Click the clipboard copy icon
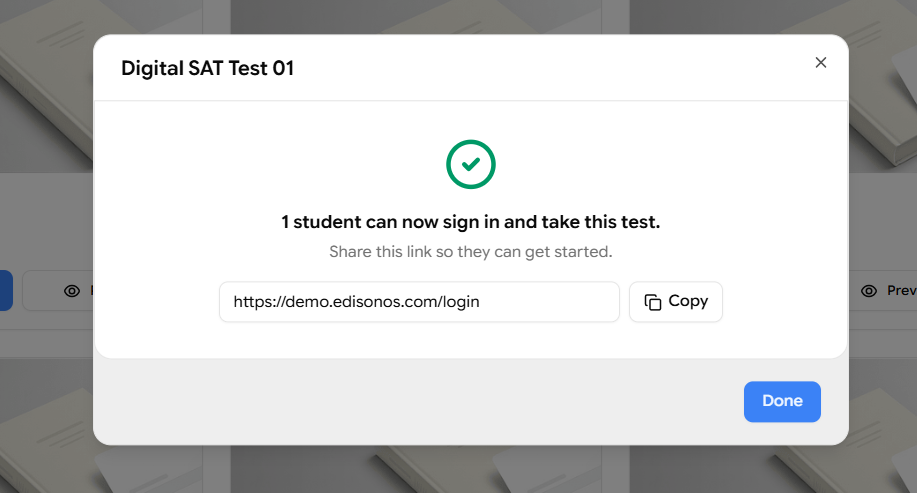 653,302
